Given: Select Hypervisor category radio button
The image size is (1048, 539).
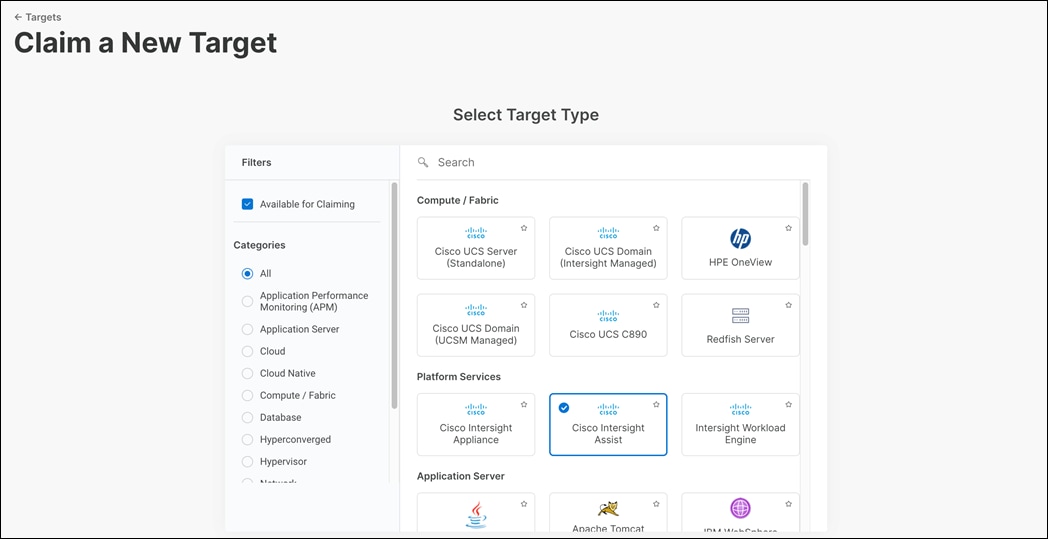Looking at the screenshot, I should pyautogui.click(x=247, y=461).
